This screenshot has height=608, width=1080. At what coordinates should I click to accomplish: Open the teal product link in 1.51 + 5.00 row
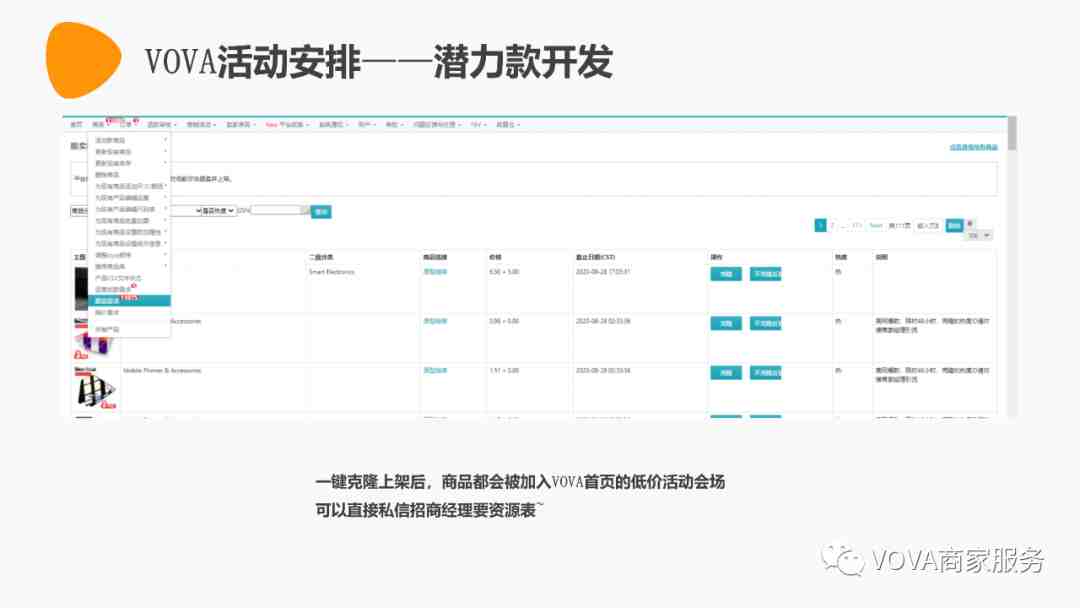pyautogui.click(x=435, y=370)
